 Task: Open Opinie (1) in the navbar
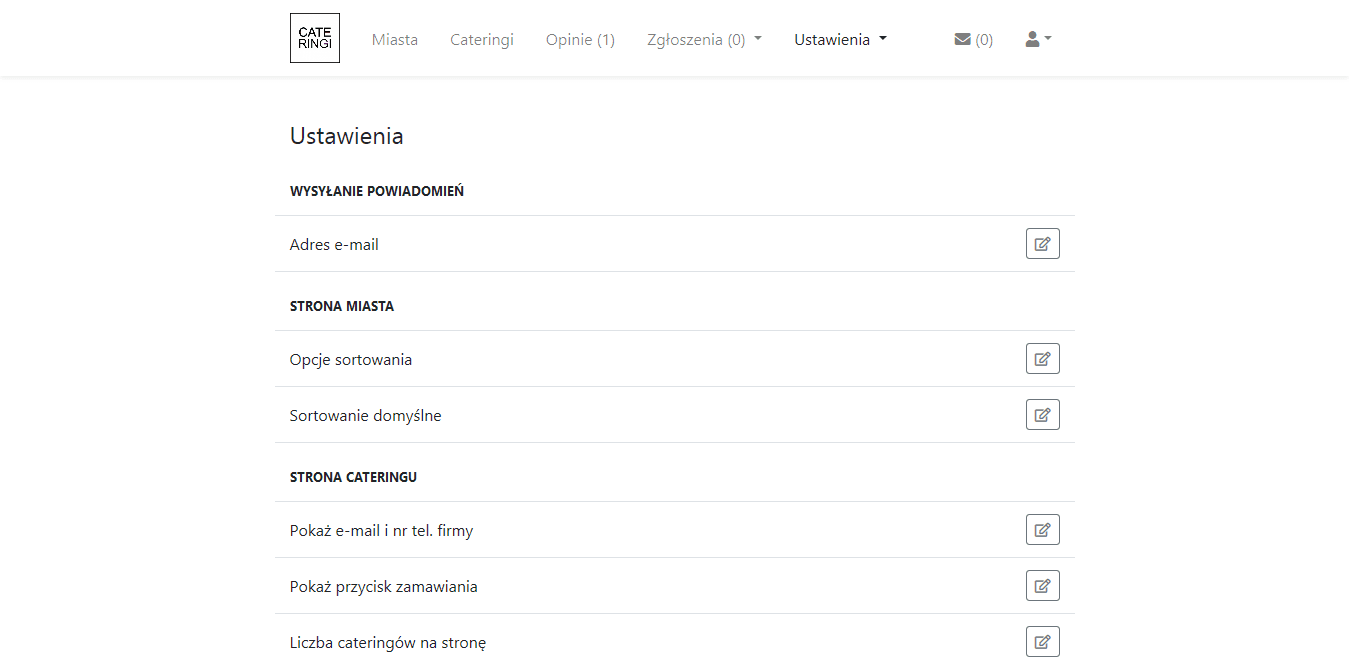pos(580,40)
